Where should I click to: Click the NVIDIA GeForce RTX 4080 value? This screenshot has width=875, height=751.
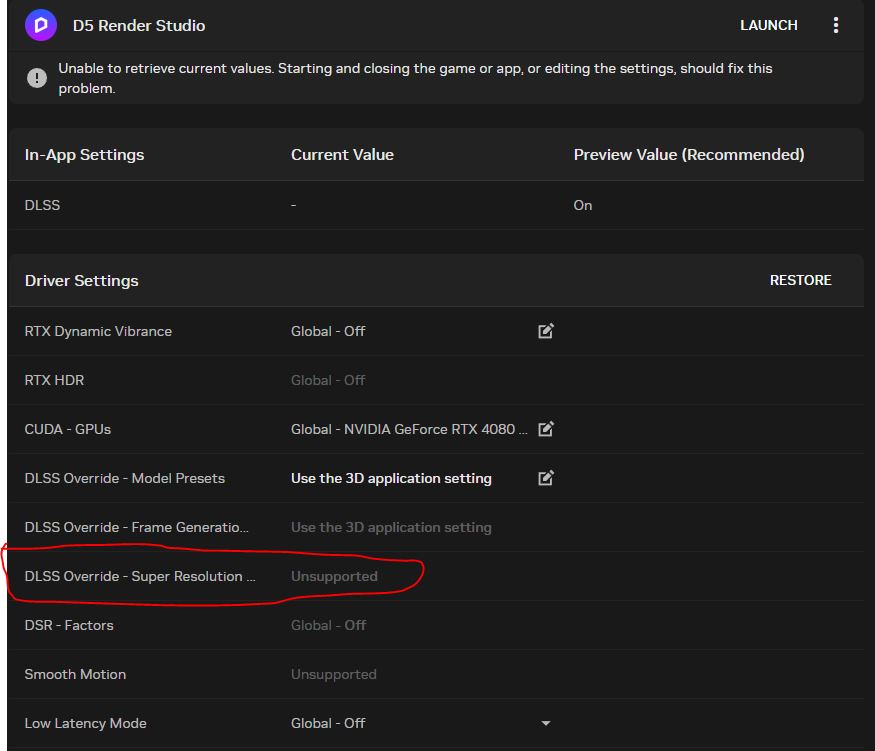[410, 429]
